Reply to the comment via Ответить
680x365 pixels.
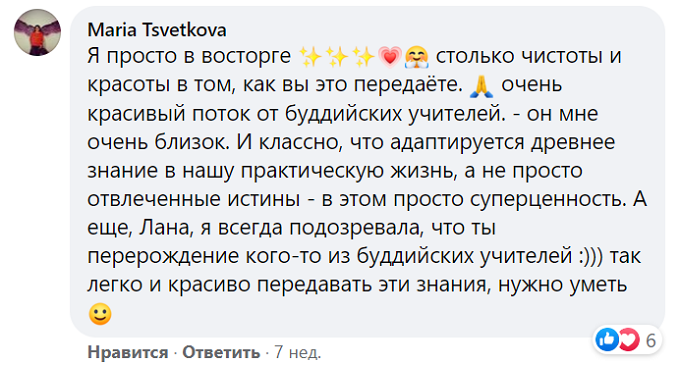(221, 352)
